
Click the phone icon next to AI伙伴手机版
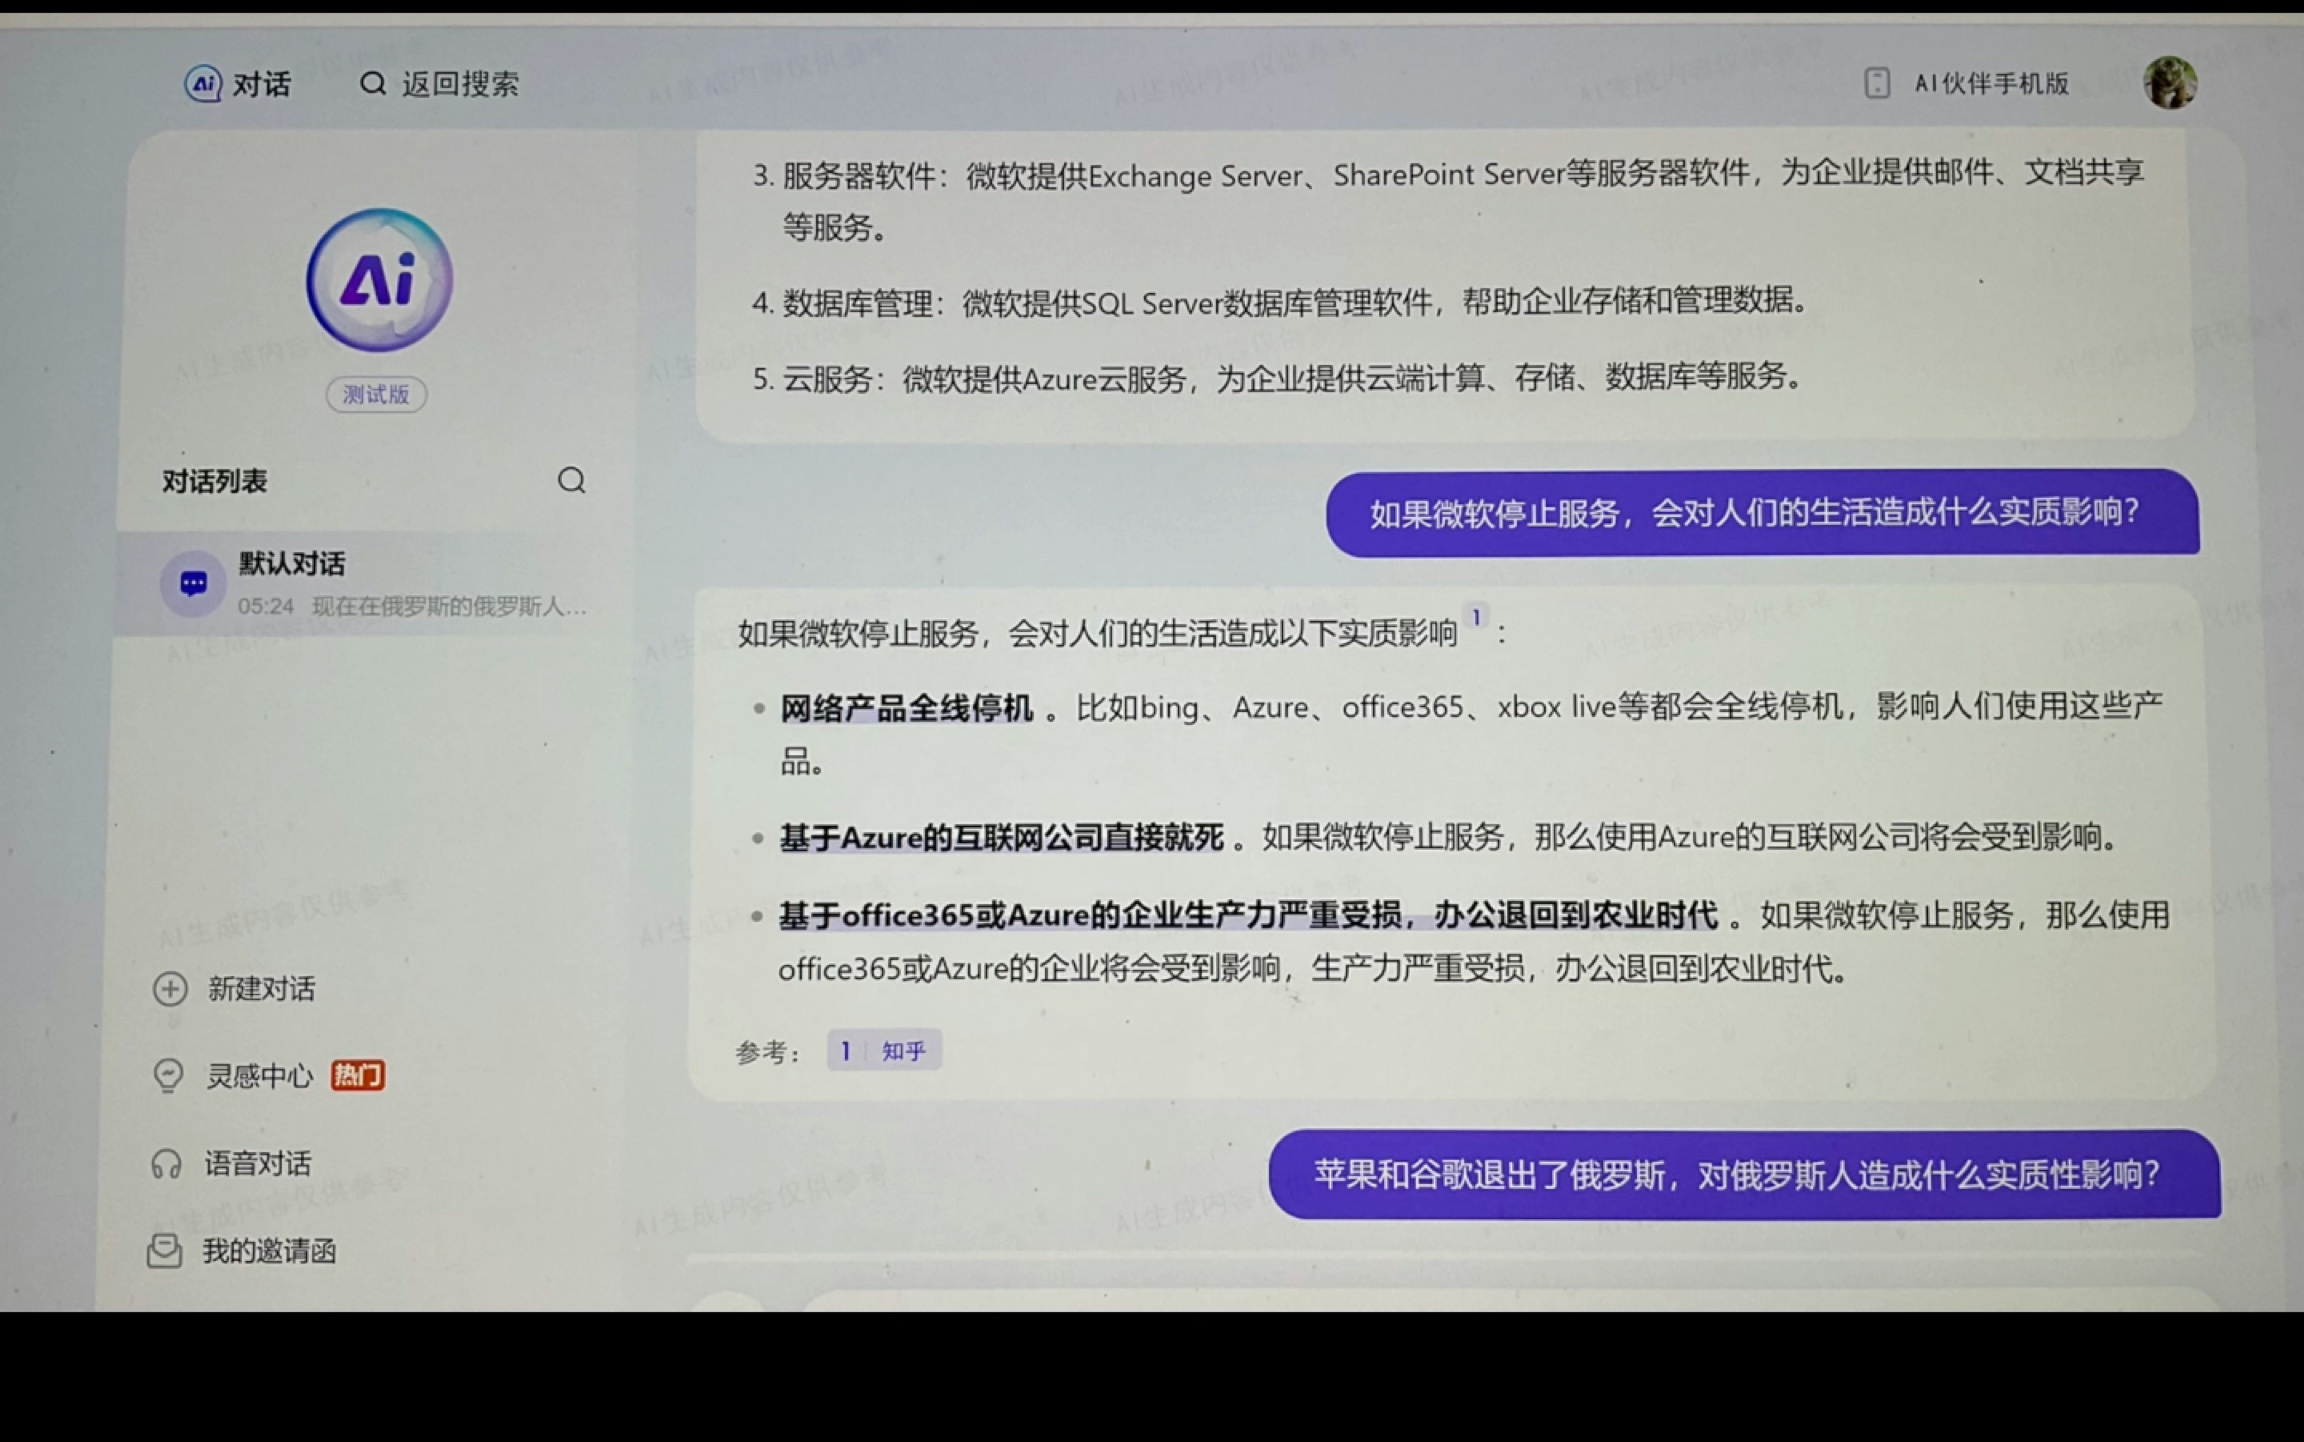coord(1877,83)
